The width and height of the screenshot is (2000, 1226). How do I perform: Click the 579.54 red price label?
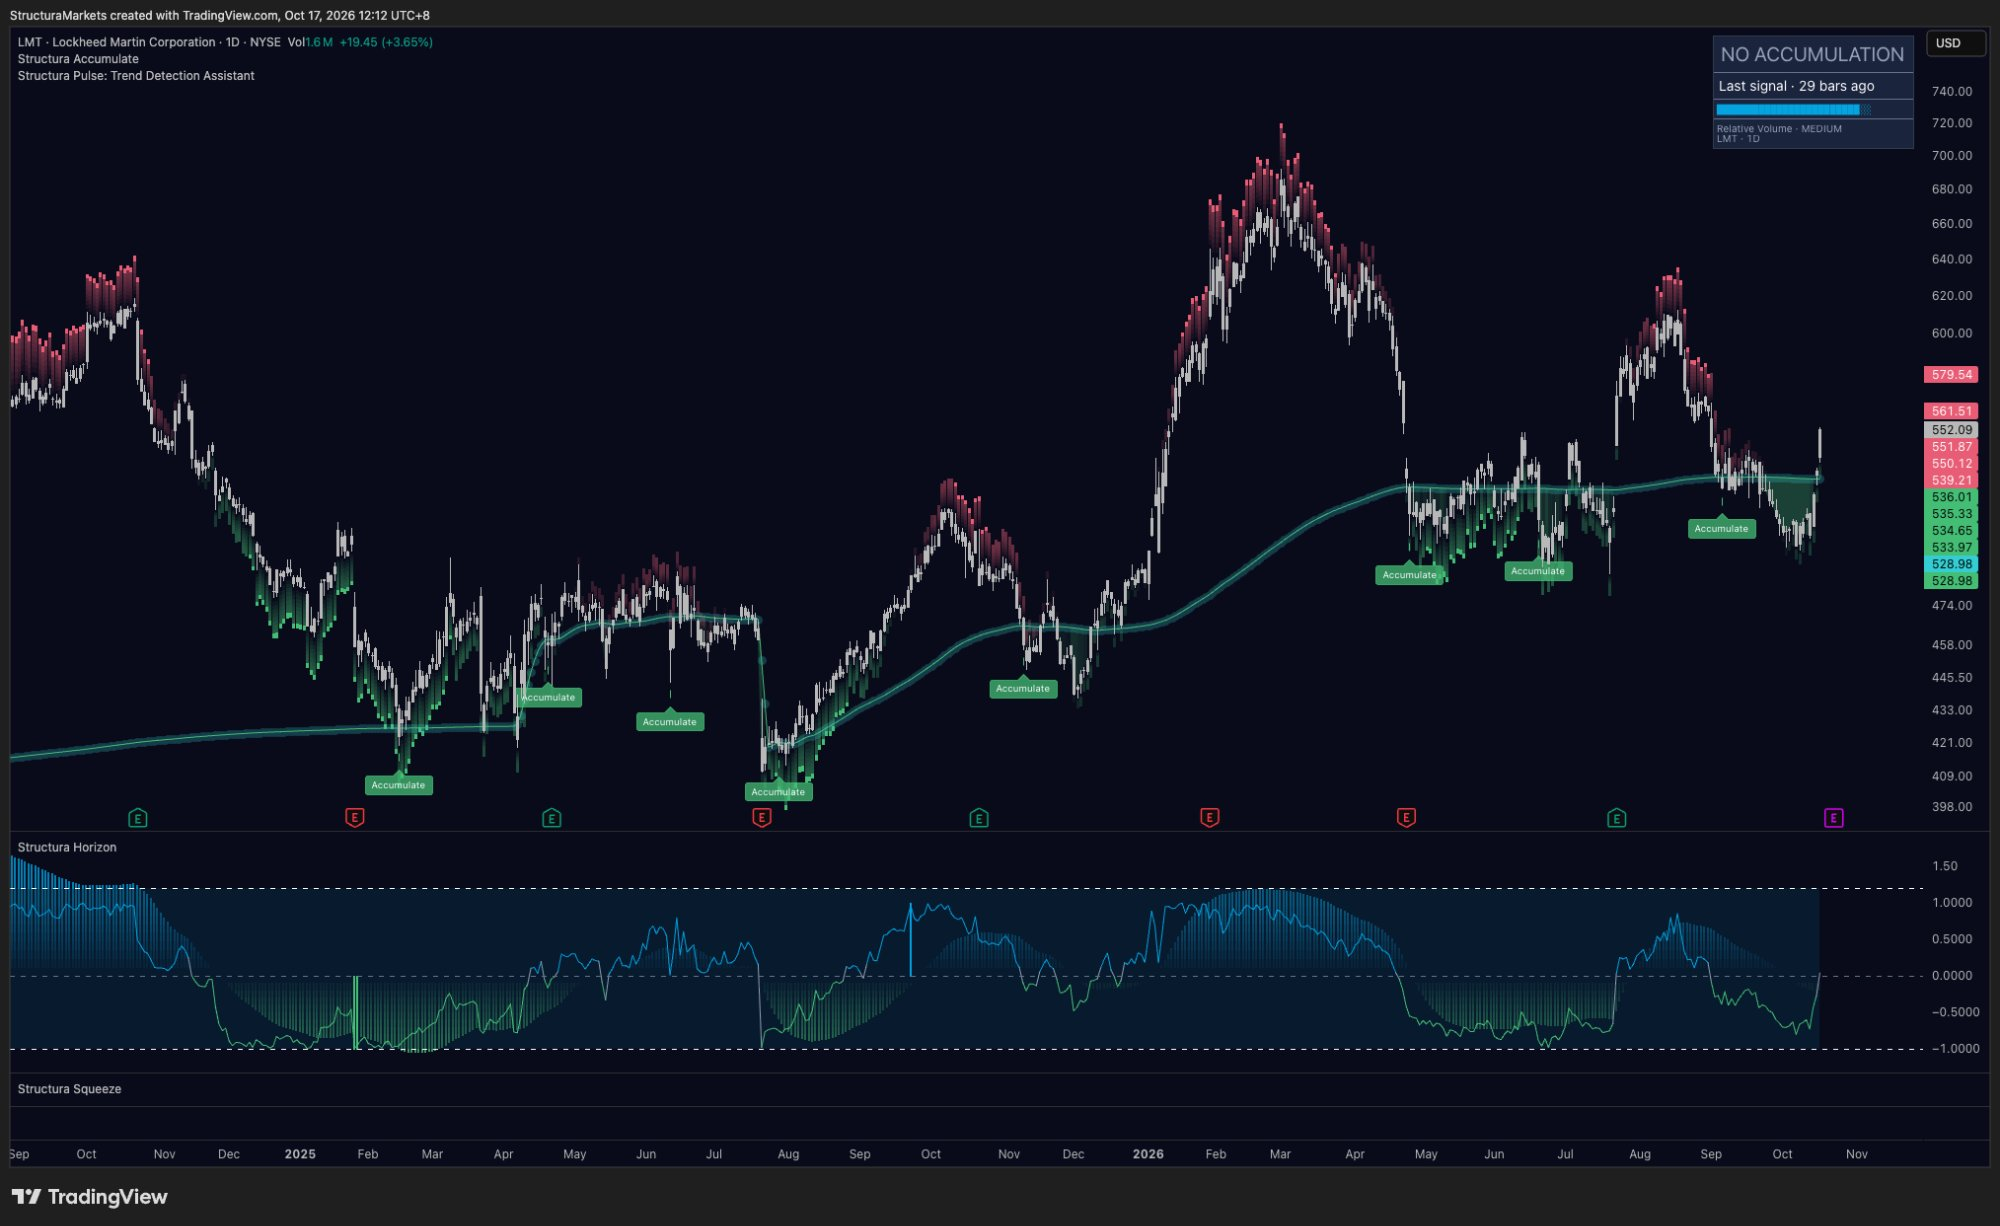coord(1951,375)
